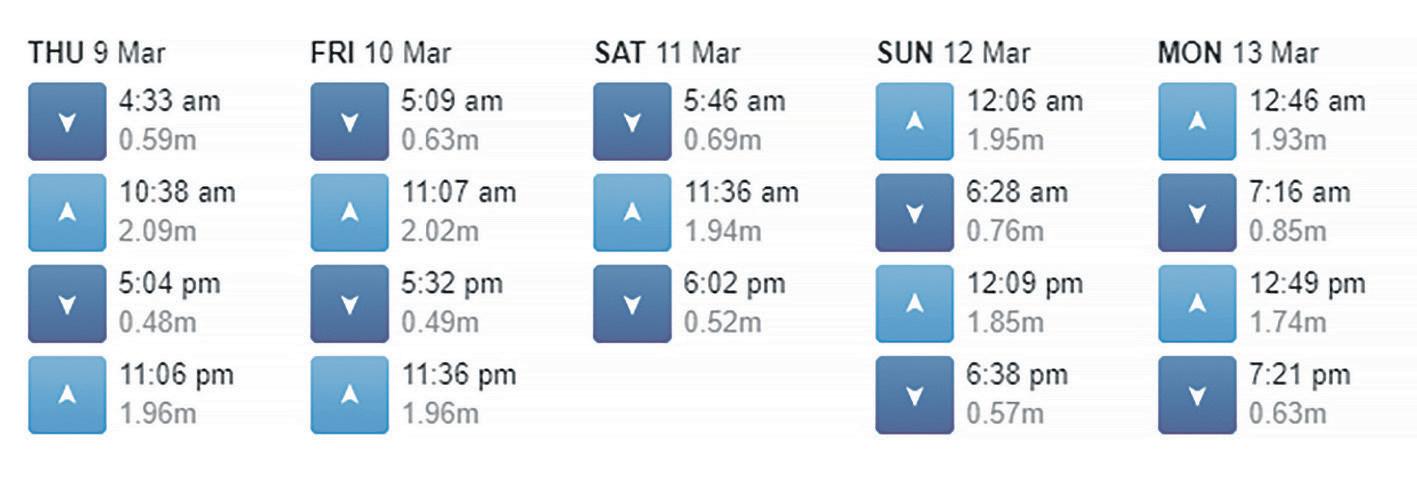The image size is (1417, 480).
Task: Click the low tide icon for Saturday 6:02 pm
Action: coord(632,303)
